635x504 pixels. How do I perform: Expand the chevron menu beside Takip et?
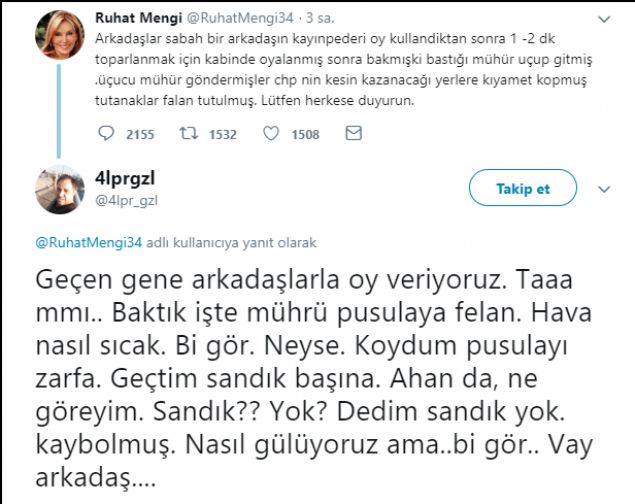[603, 188]
